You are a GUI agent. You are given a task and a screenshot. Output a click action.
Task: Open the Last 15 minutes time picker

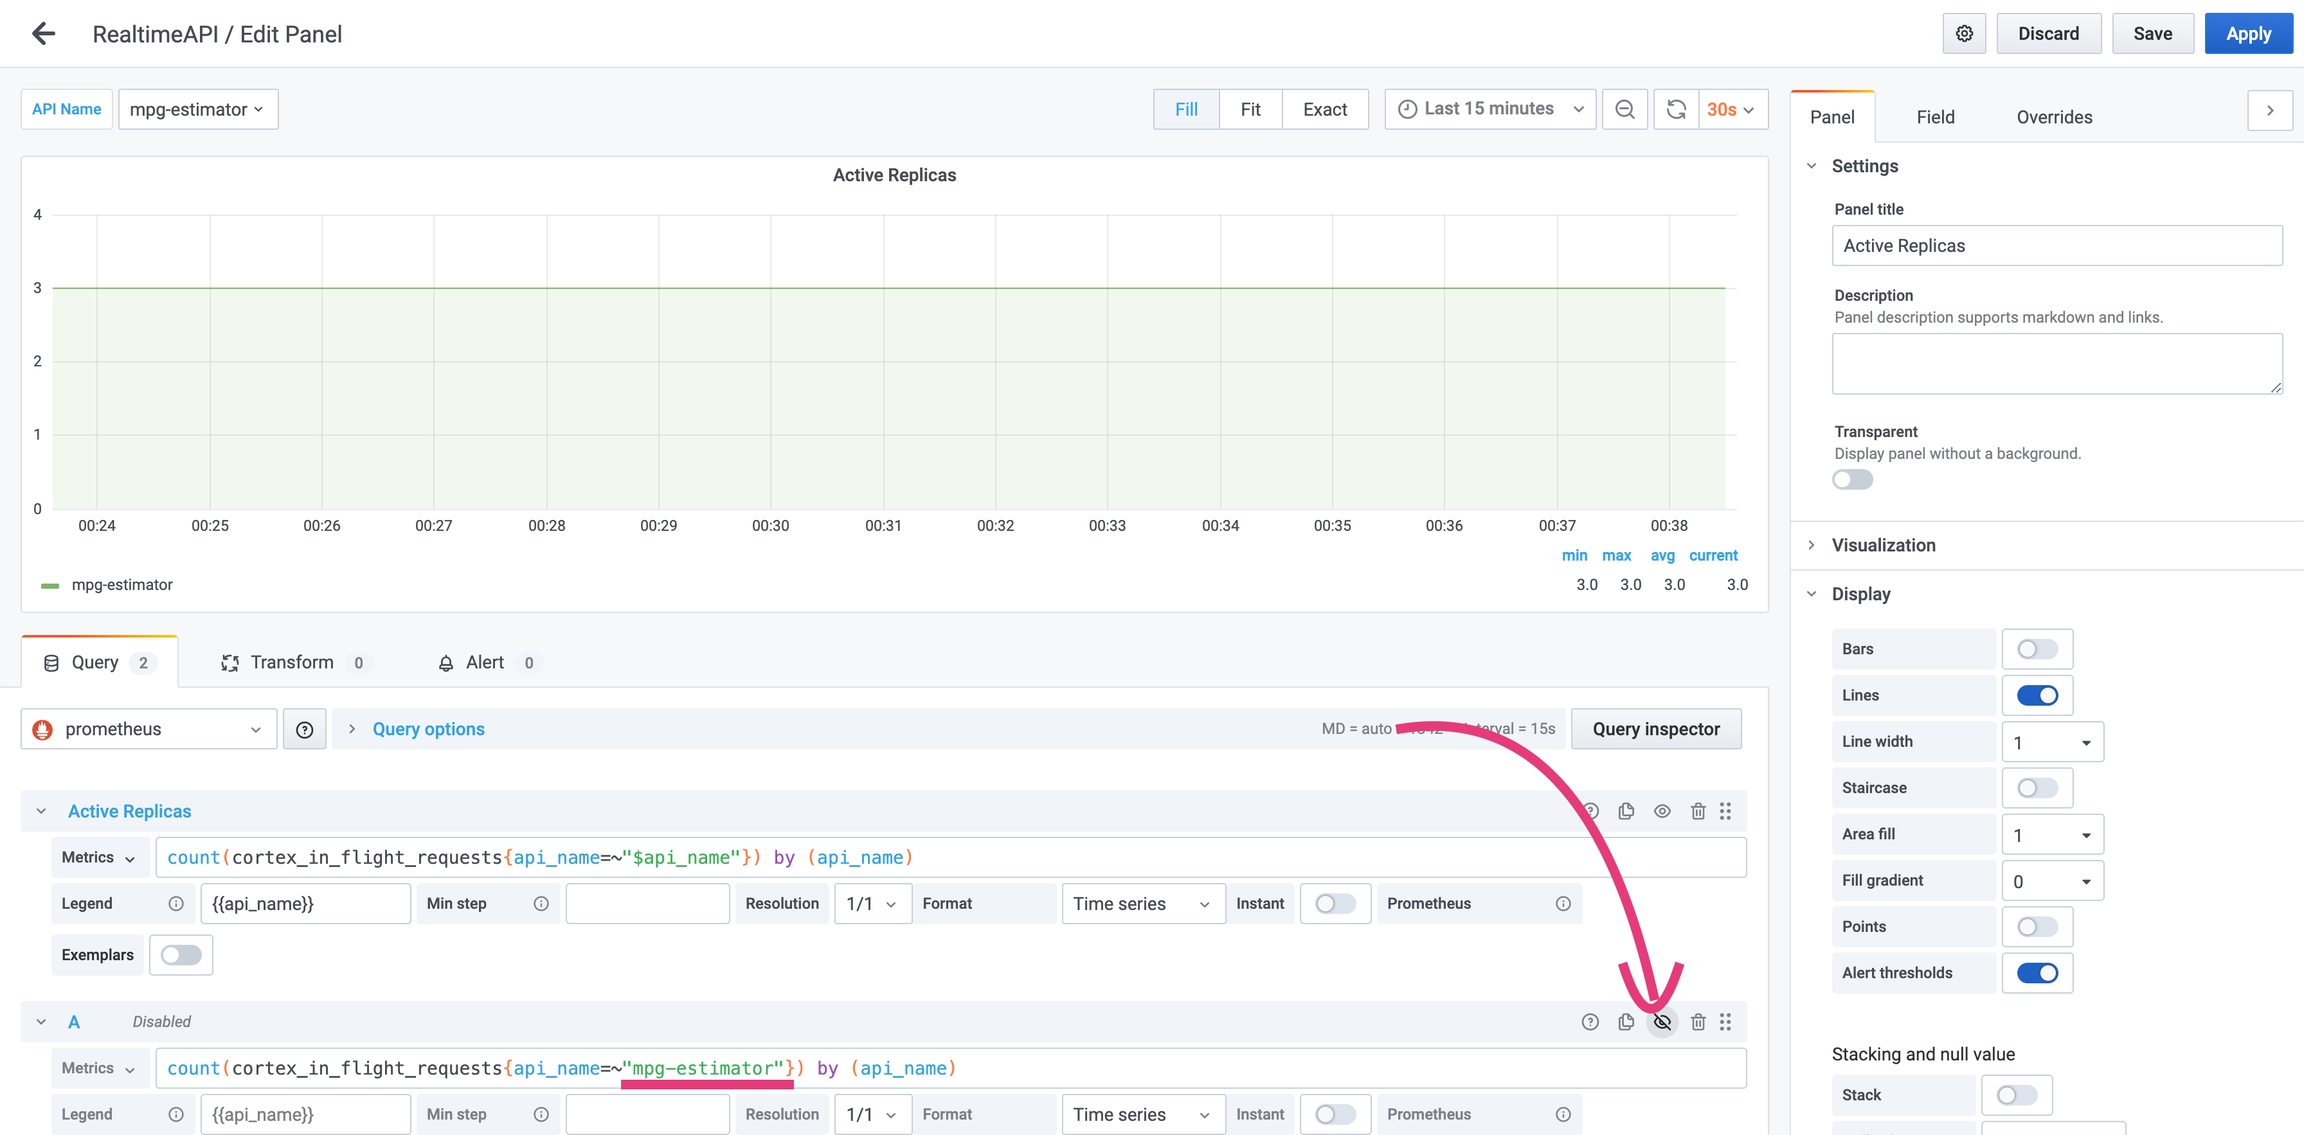(1490, 109)
